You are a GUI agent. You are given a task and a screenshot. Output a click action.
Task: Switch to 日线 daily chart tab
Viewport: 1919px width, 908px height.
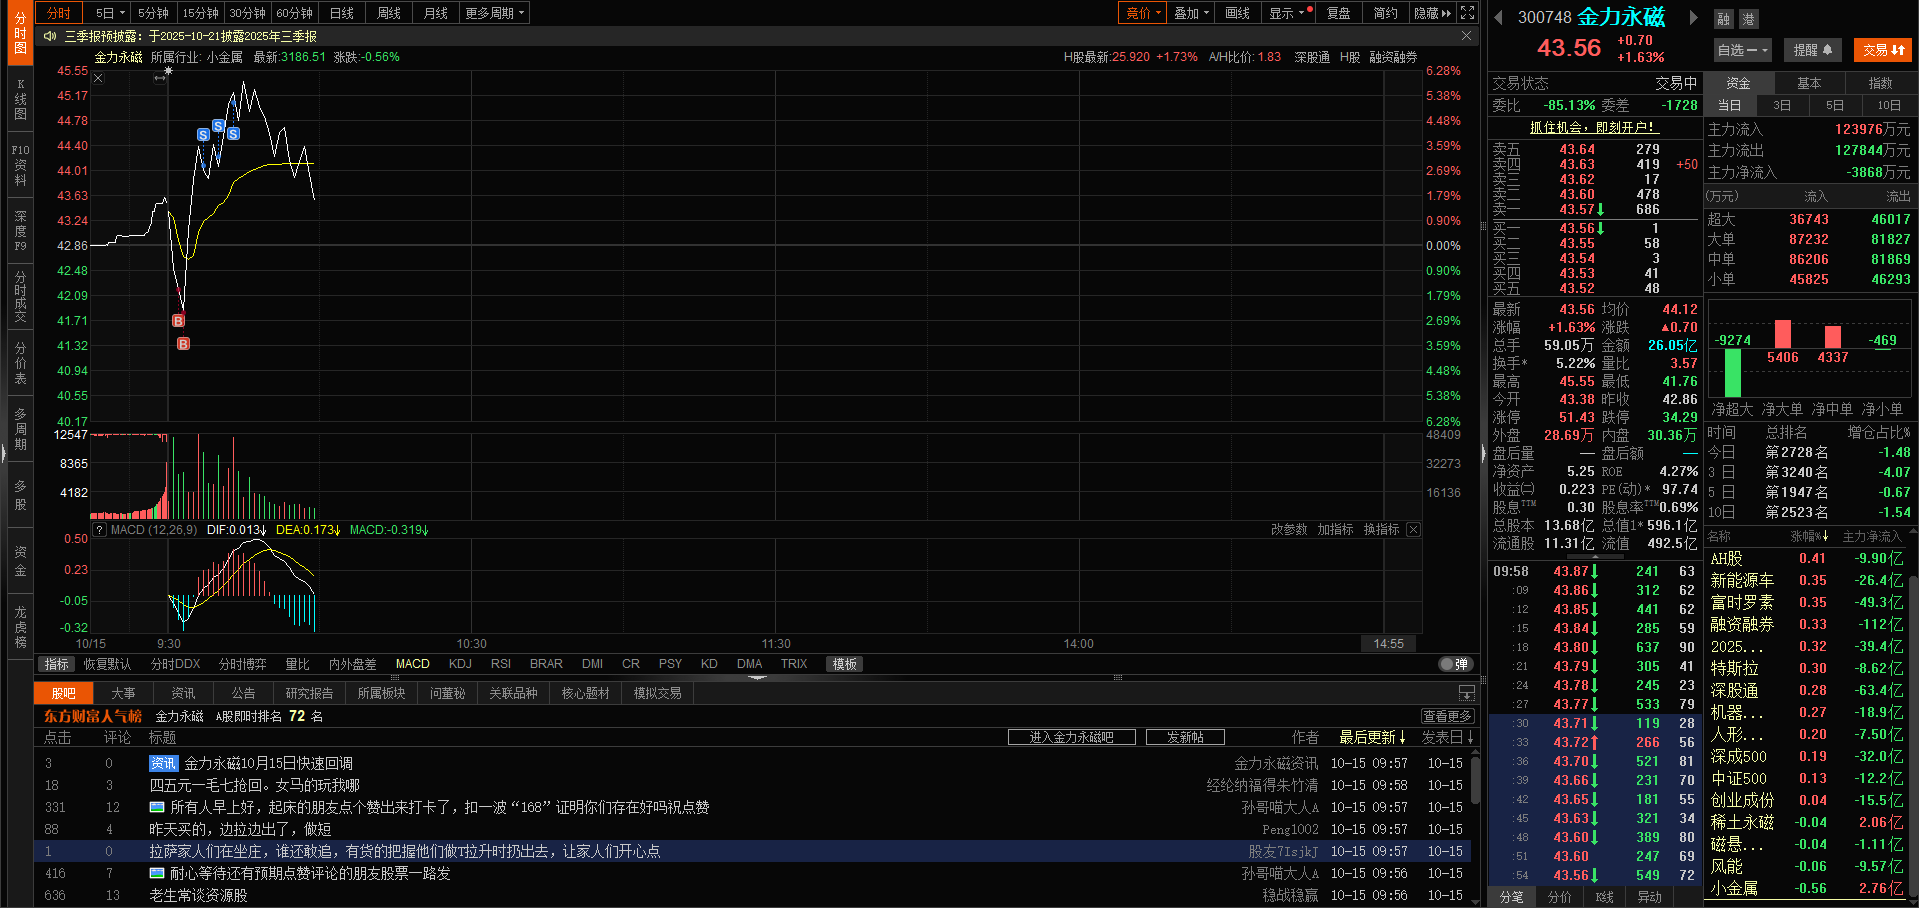click(342, 13)
